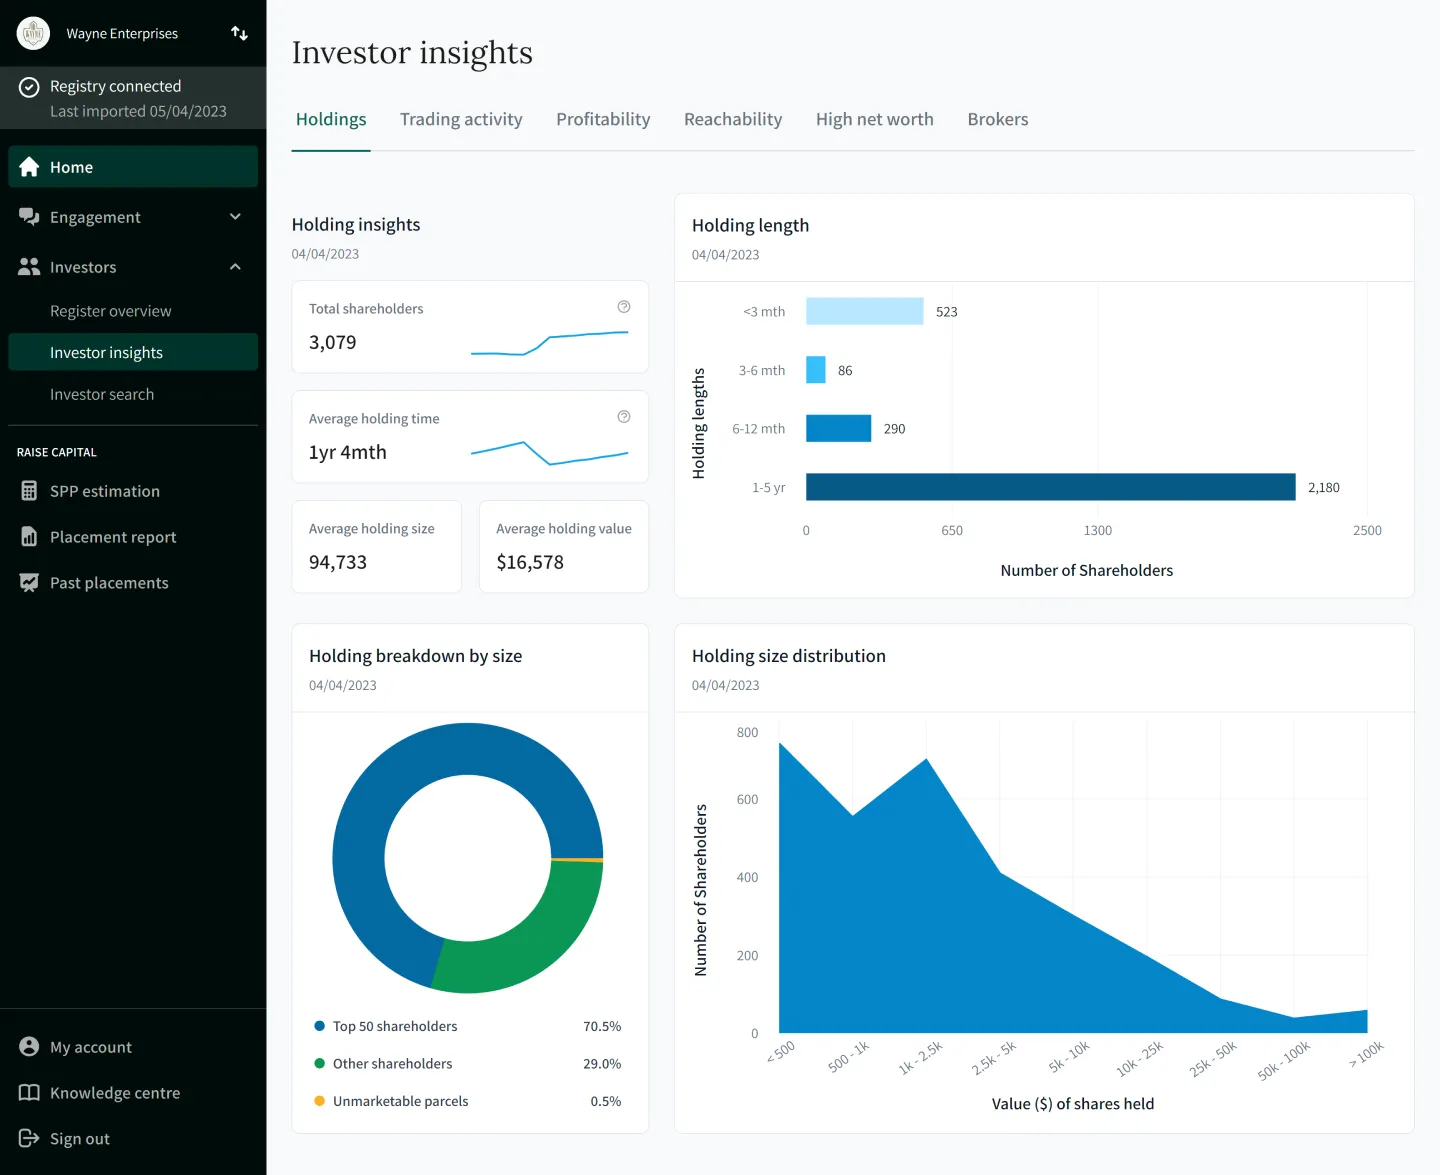Open Investor search
Image resolution: width=1440 pixels, height=1175 pixels.
[102, 395]
